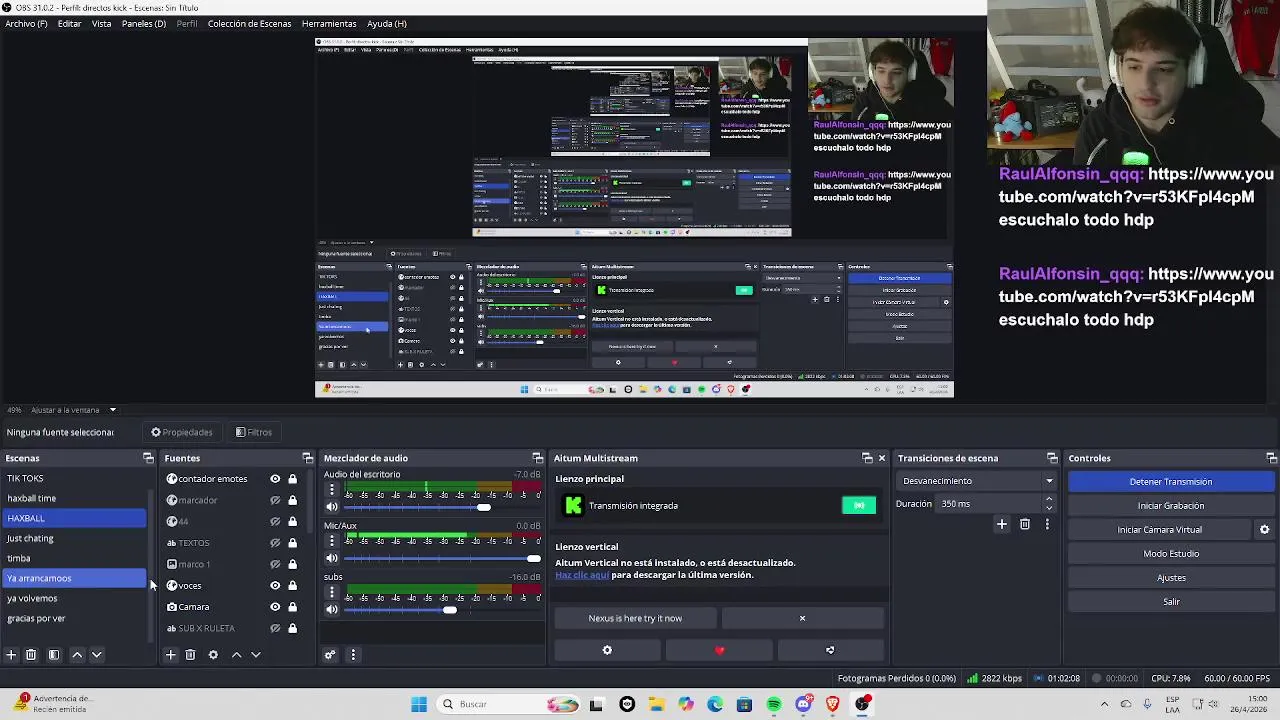
Task: Move selected source down in Fuentes
Action: [256, 655]
